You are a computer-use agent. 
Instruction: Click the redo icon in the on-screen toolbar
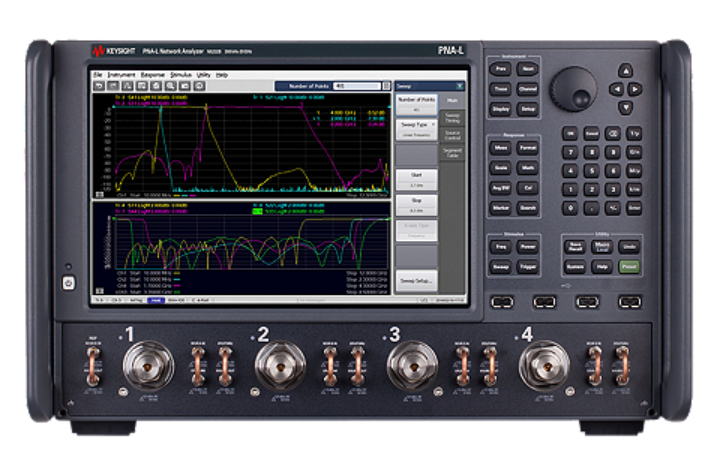point(113,86)
